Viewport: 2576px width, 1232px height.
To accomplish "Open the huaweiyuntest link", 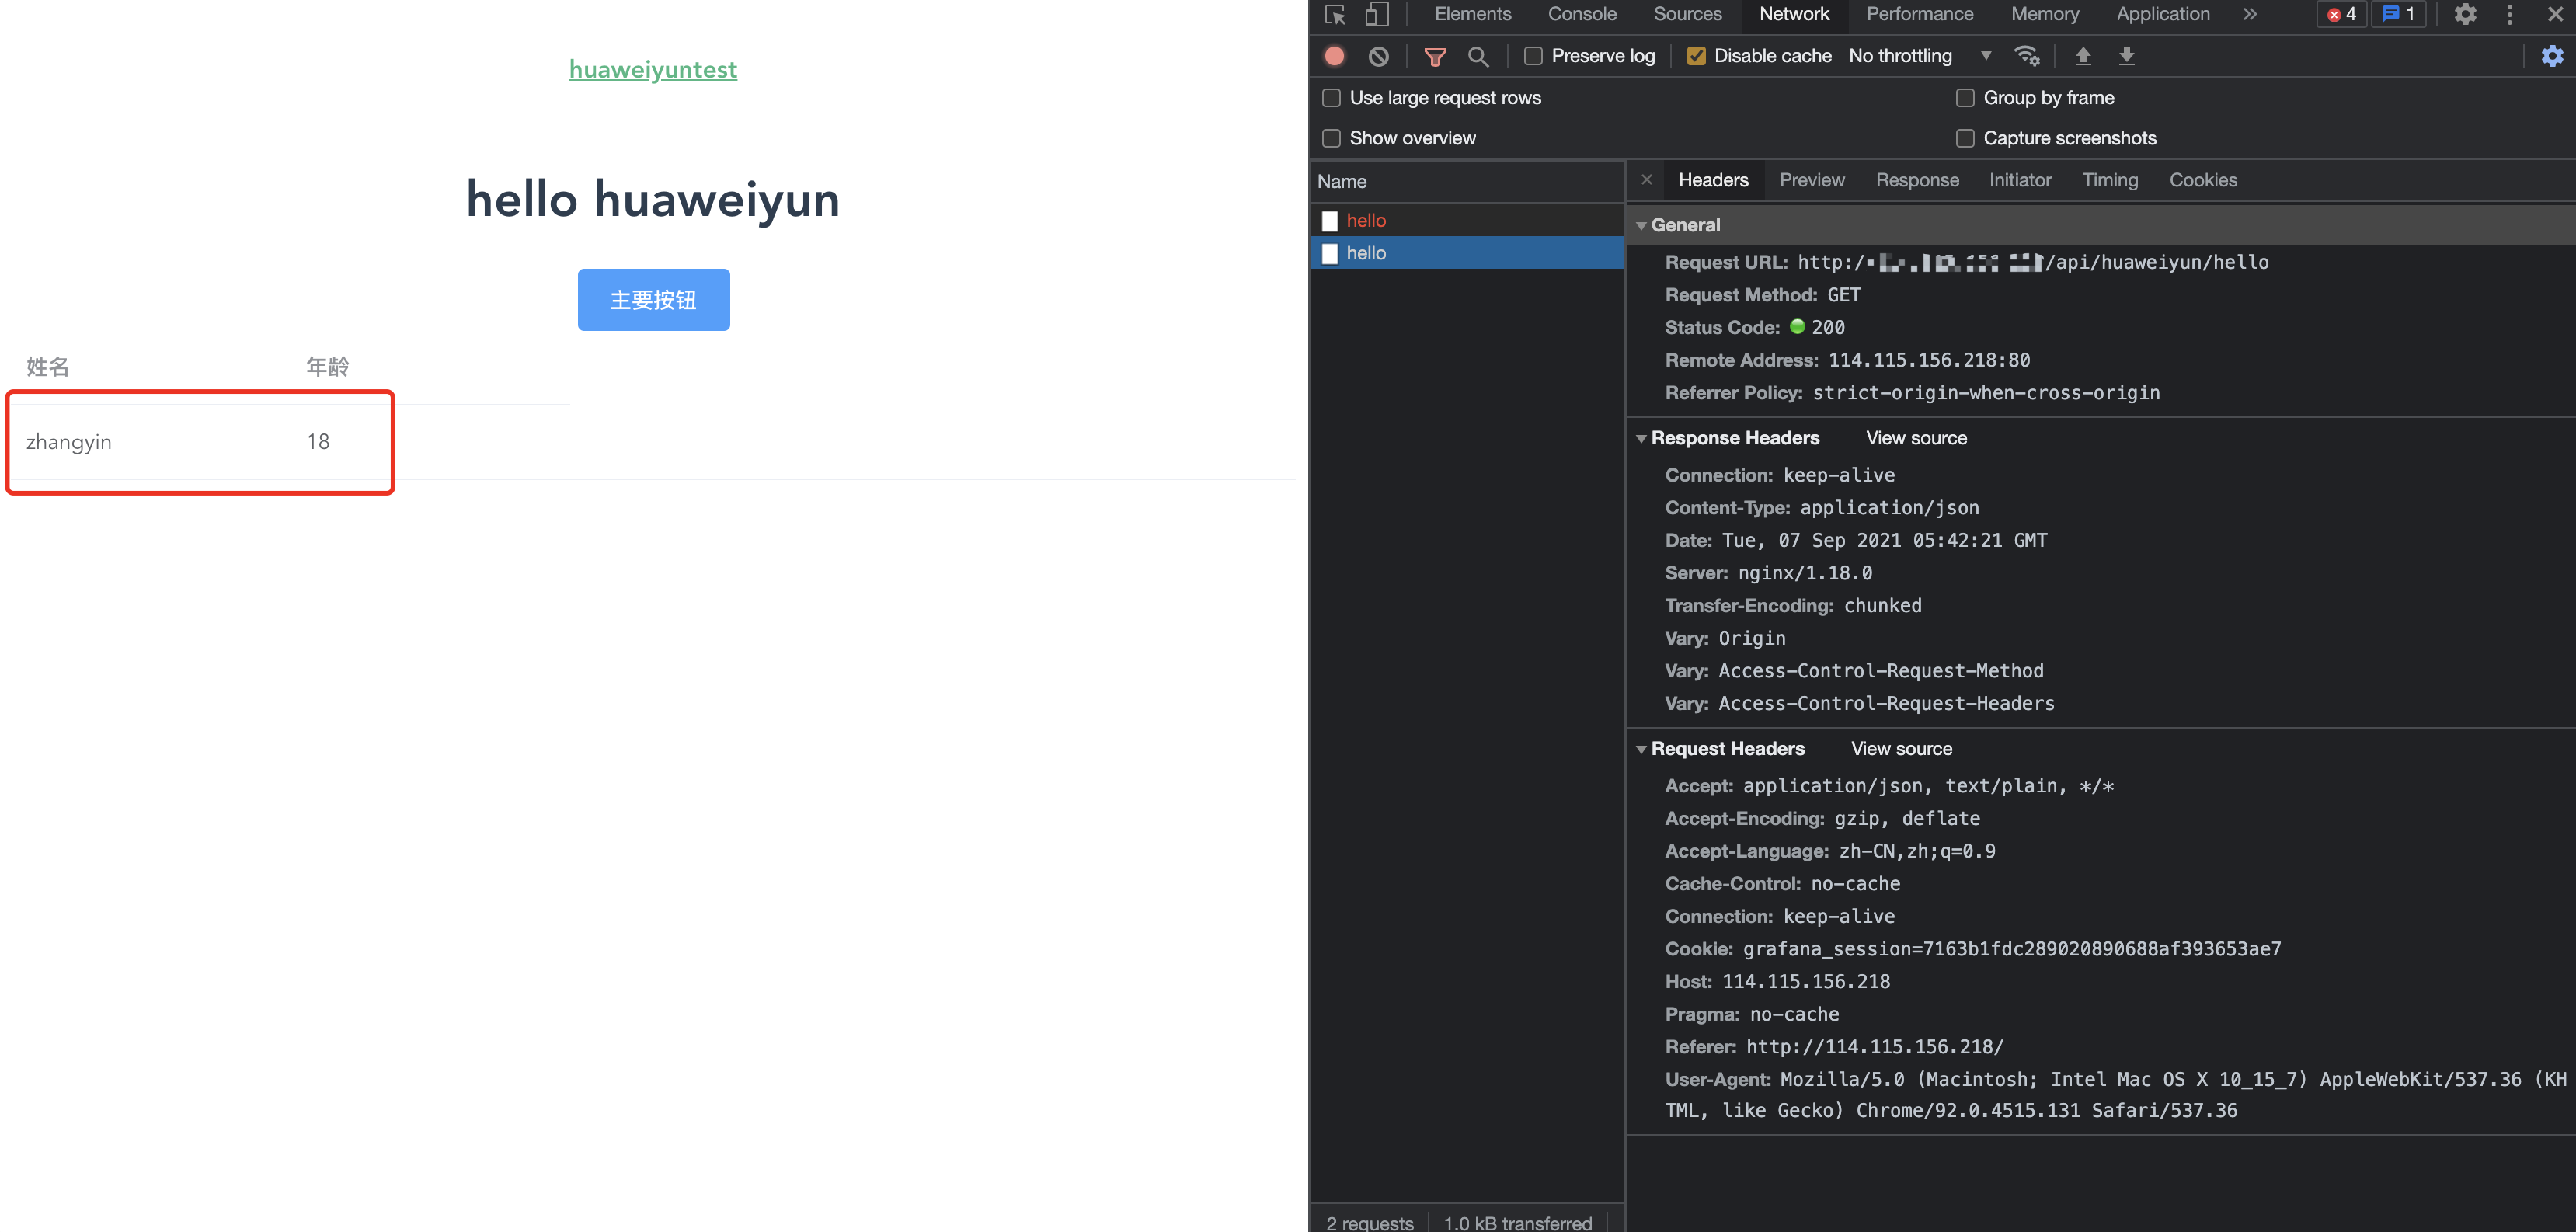I will [653, 69].
